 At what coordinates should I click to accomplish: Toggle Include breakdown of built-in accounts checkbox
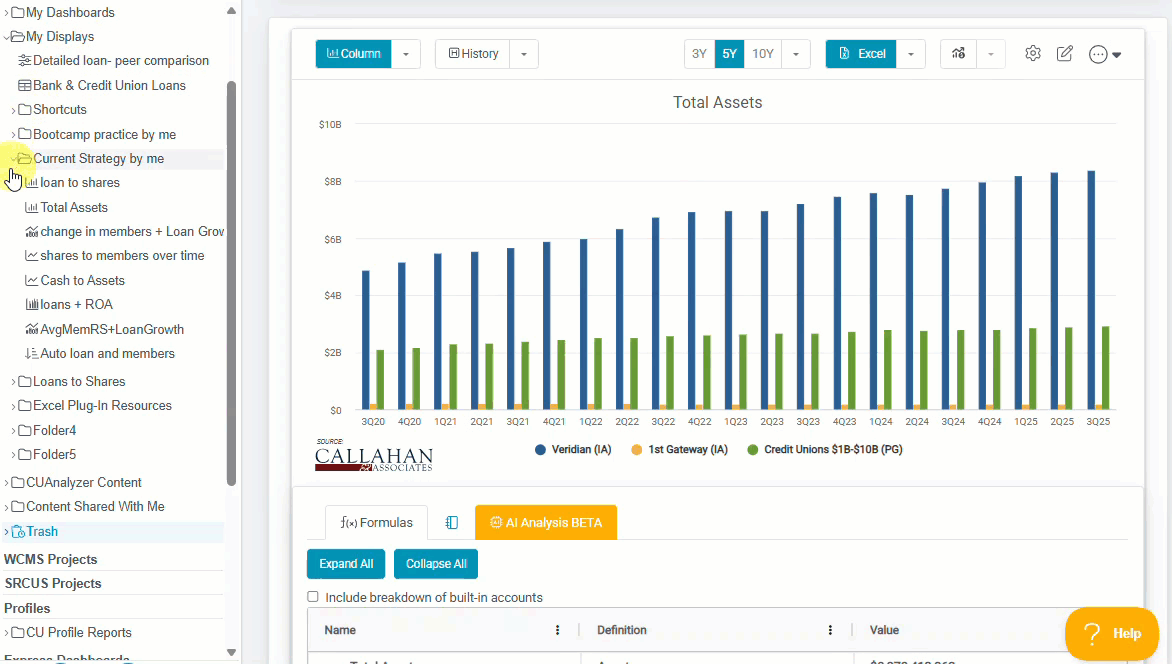(x=313, y=597)
